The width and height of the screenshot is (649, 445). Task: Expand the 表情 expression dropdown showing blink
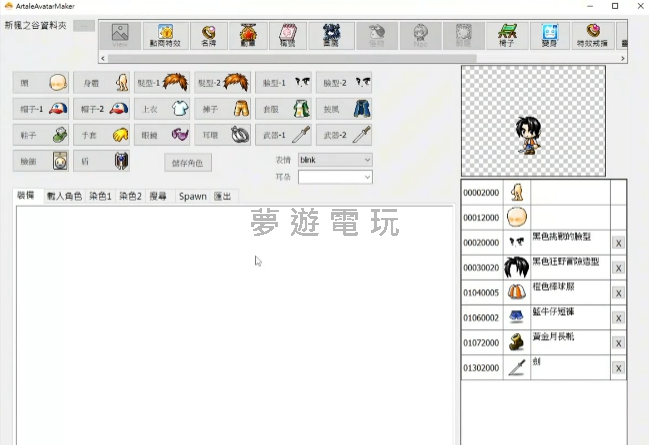(335, 160)
